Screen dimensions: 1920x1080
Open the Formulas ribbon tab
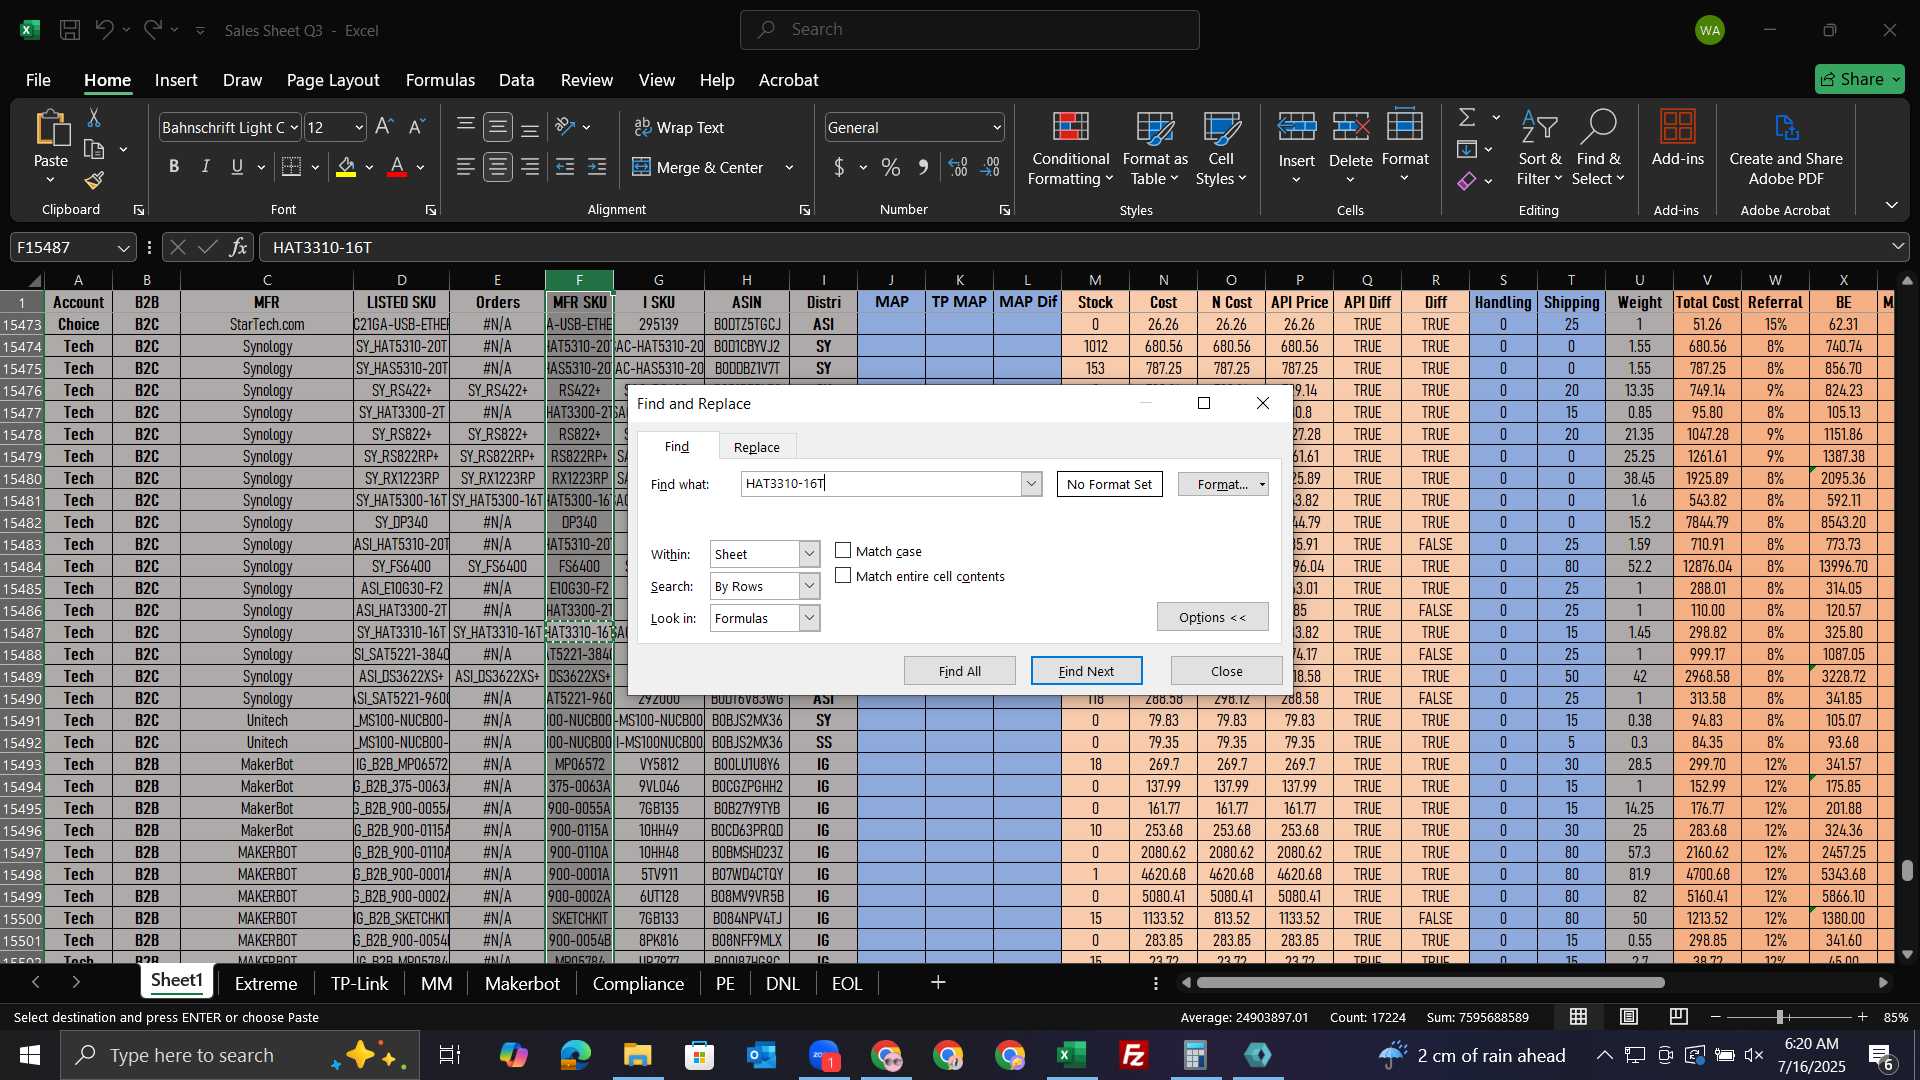pos(440,80)
